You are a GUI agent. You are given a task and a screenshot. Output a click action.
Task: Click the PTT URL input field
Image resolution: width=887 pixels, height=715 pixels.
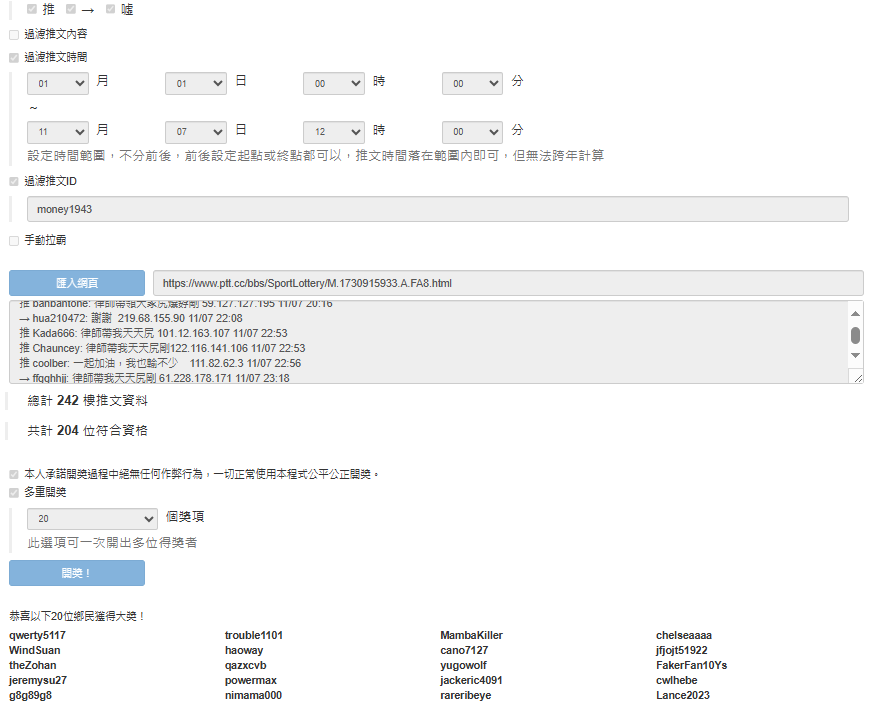click(507, 283)
